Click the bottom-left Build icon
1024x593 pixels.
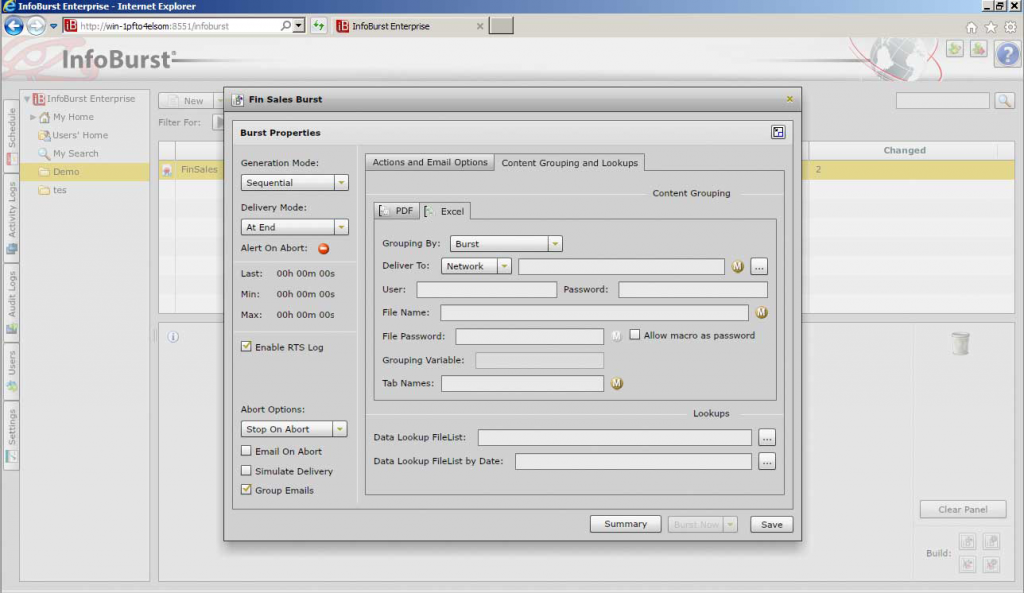[967, 564]
